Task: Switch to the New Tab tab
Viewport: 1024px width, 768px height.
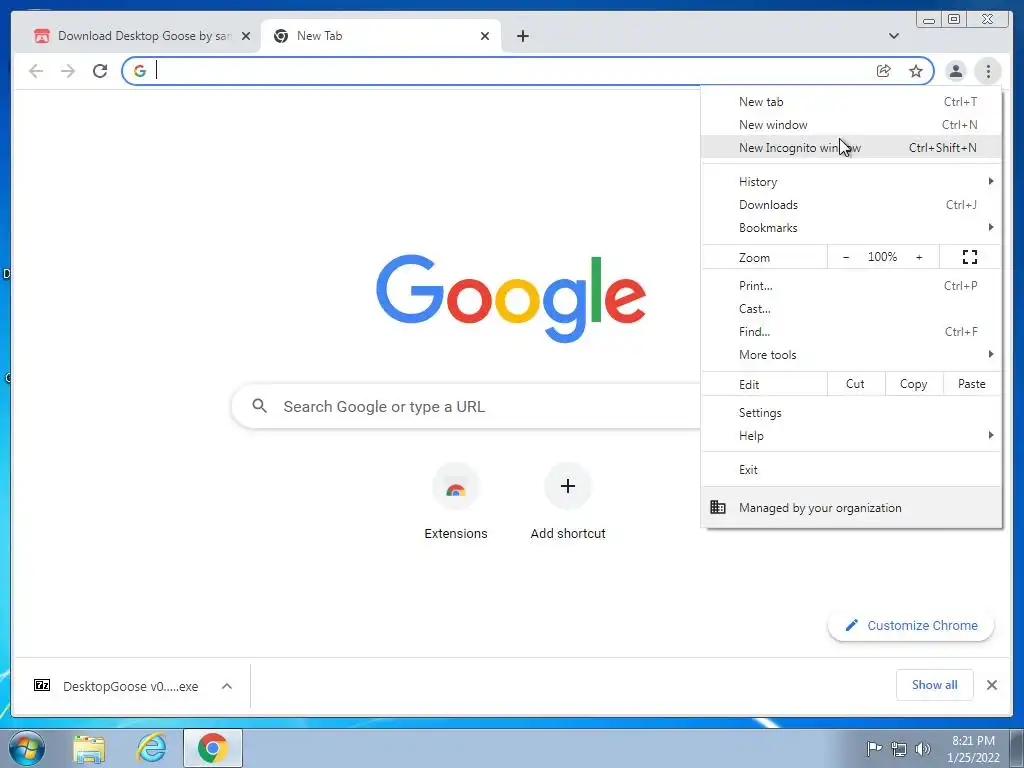Action: [x=381, y=36]
